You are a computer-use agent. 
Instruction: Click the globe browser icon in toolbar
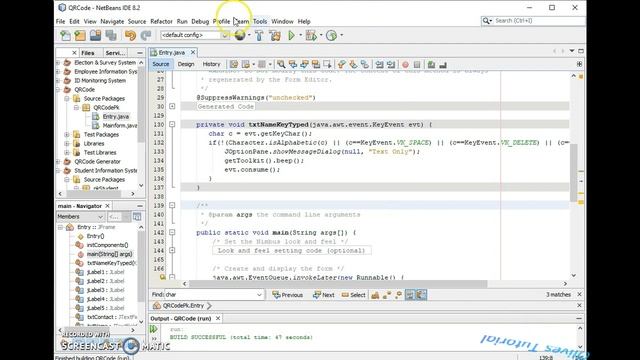tap(240, 36)
